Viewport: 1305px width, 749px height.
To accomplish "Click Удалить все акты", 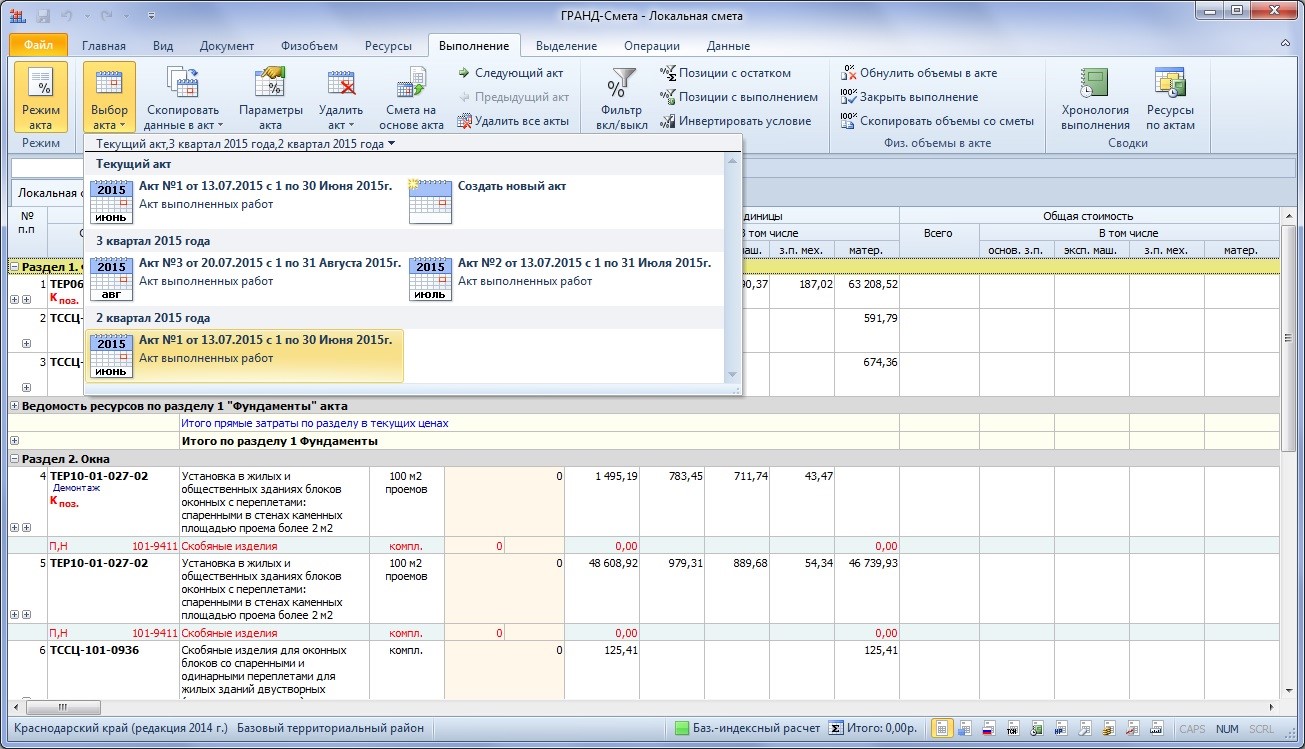I will tap(513, 121).
